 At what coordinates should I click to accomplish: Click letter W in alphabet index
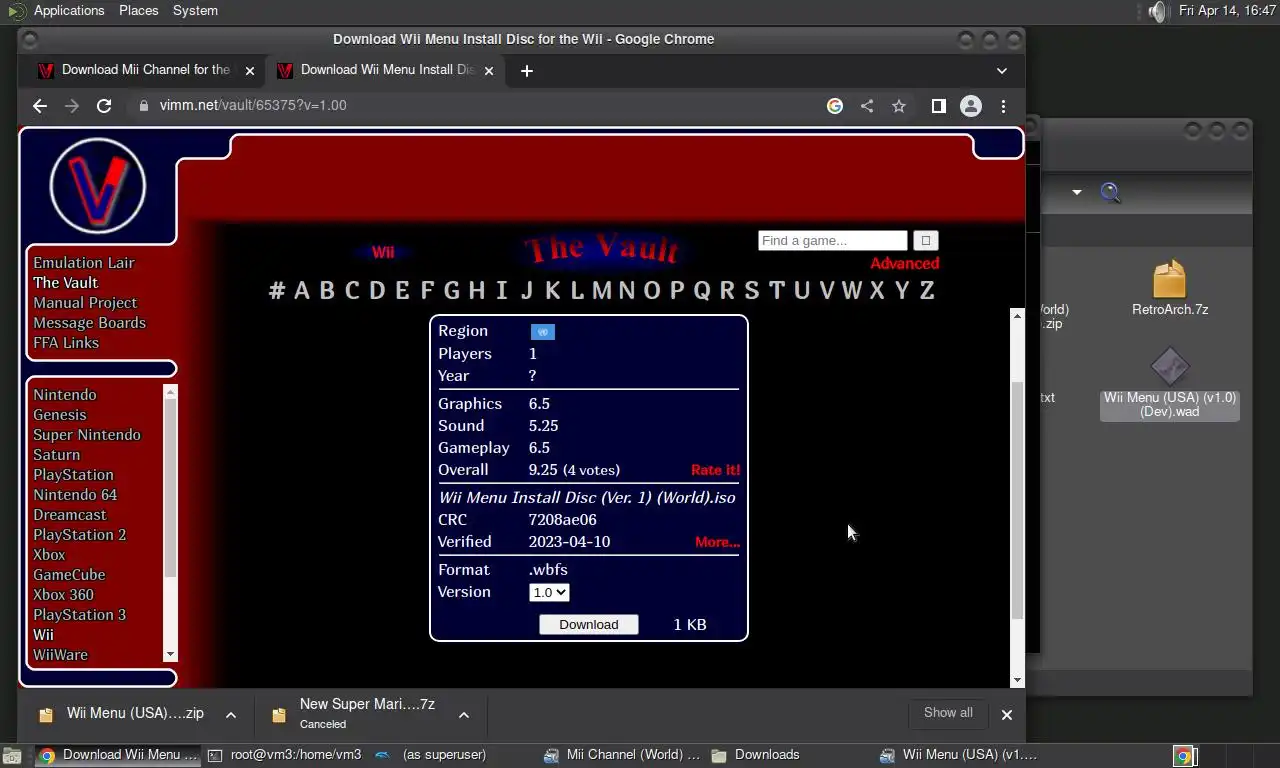(851, 290)
